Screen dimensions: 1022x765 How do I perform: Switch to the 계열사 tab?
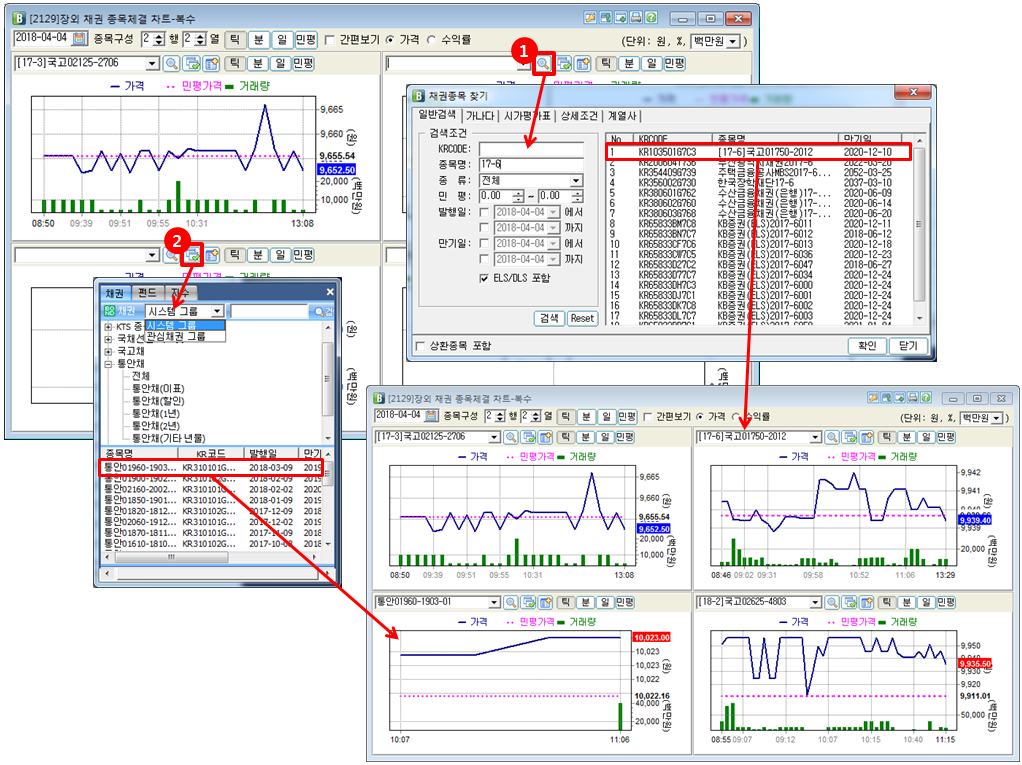(622, 116)
